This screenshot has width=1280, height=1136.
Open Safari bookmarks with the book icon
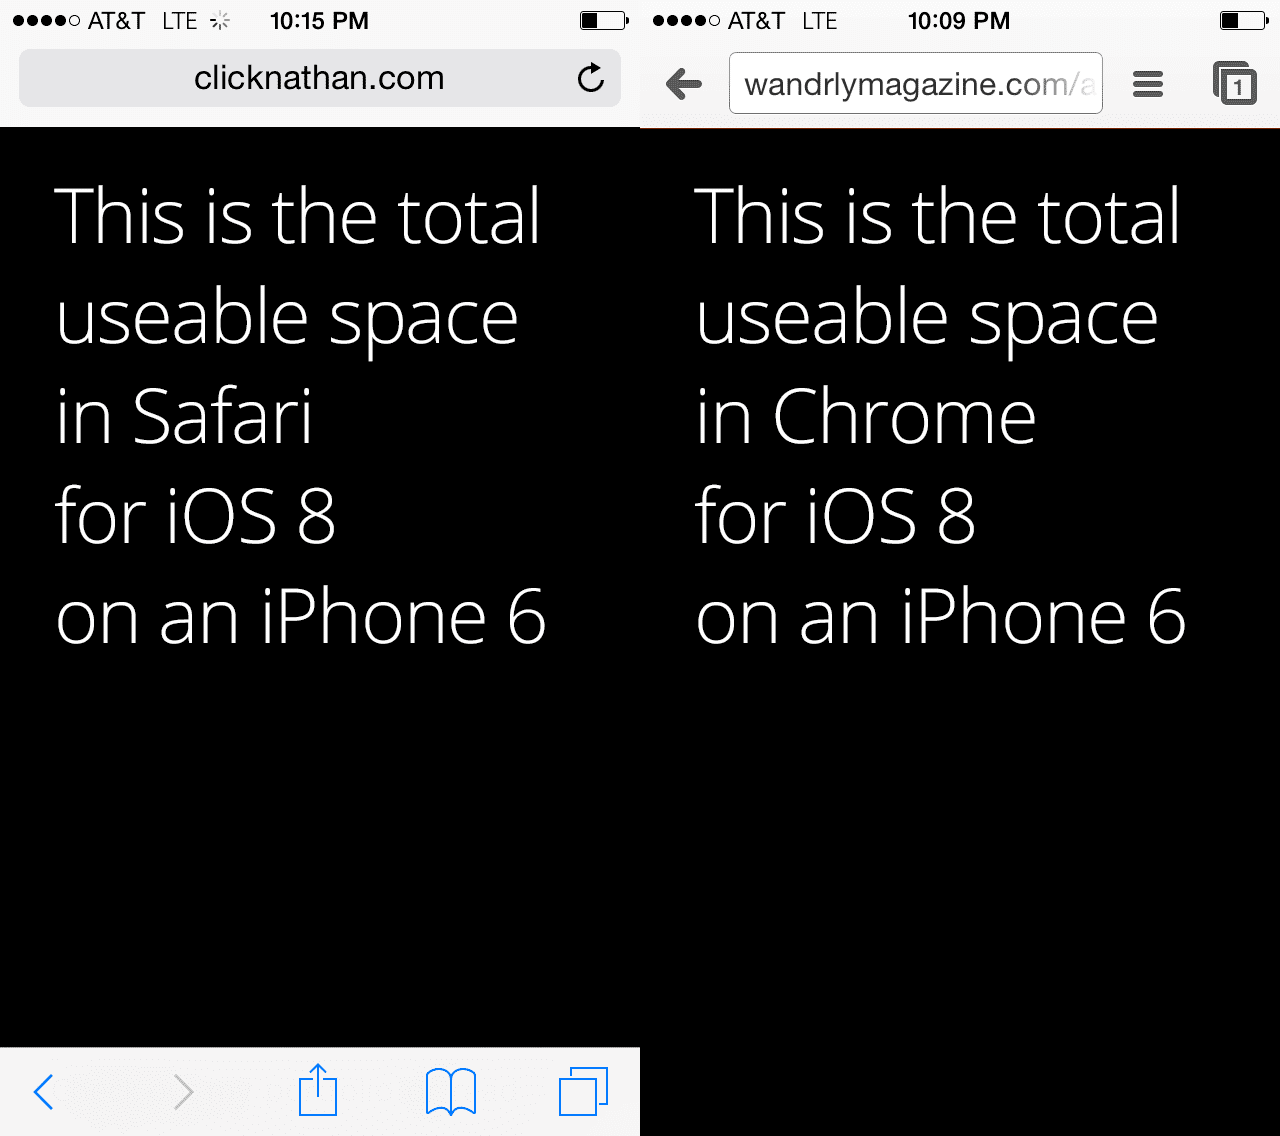point(450,1091)
